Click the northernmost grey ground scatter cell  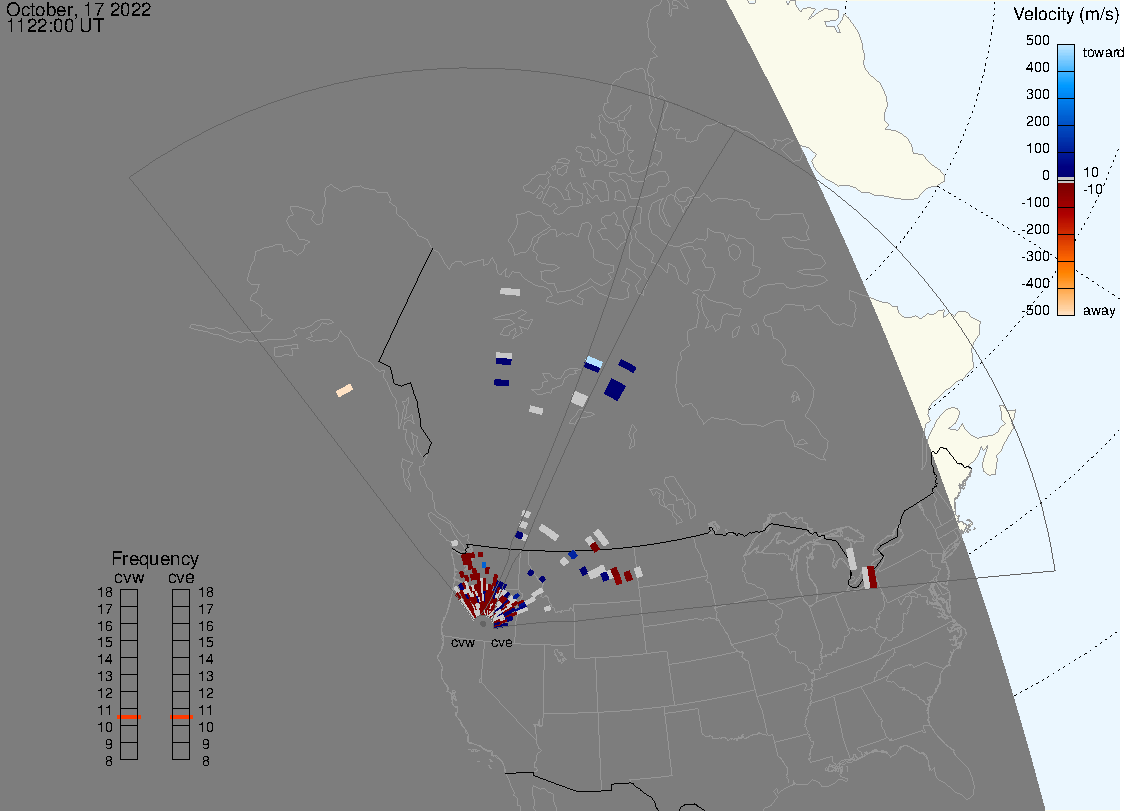510,292
